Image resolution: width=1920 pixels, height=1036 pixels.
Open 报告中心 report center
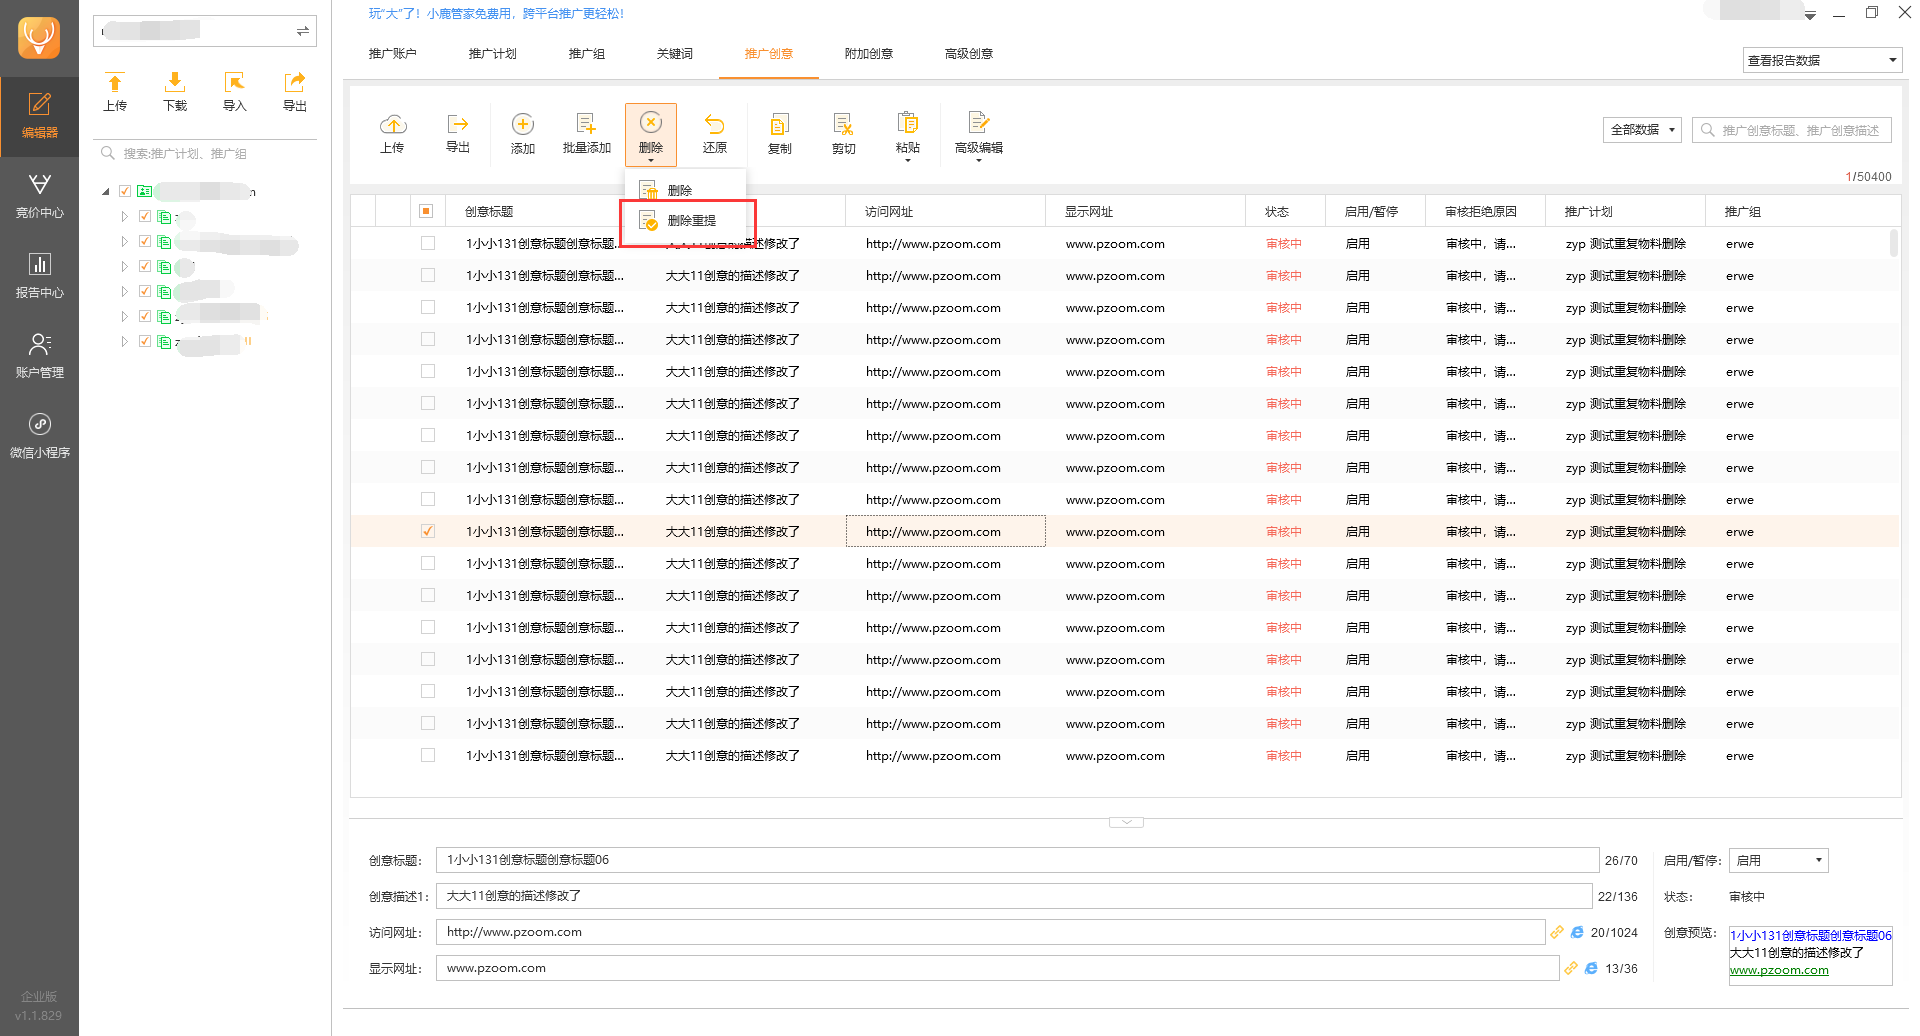point(39,277)
